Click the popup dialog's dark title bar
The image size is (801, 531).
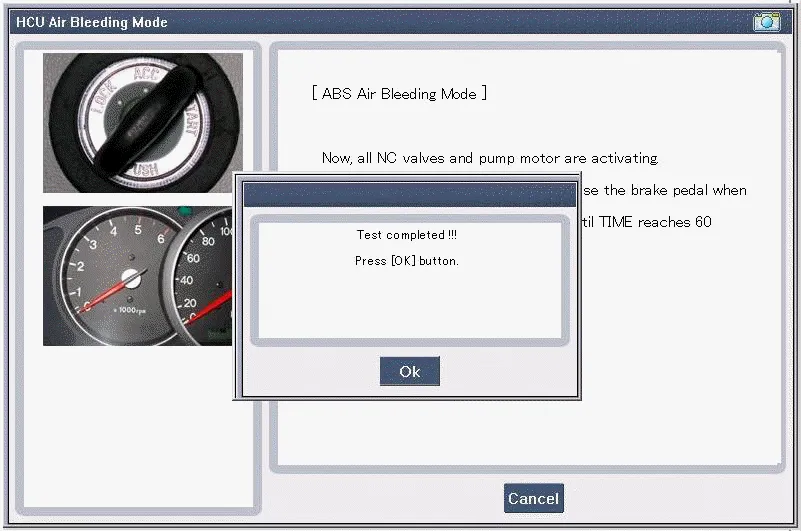(409, 194)
